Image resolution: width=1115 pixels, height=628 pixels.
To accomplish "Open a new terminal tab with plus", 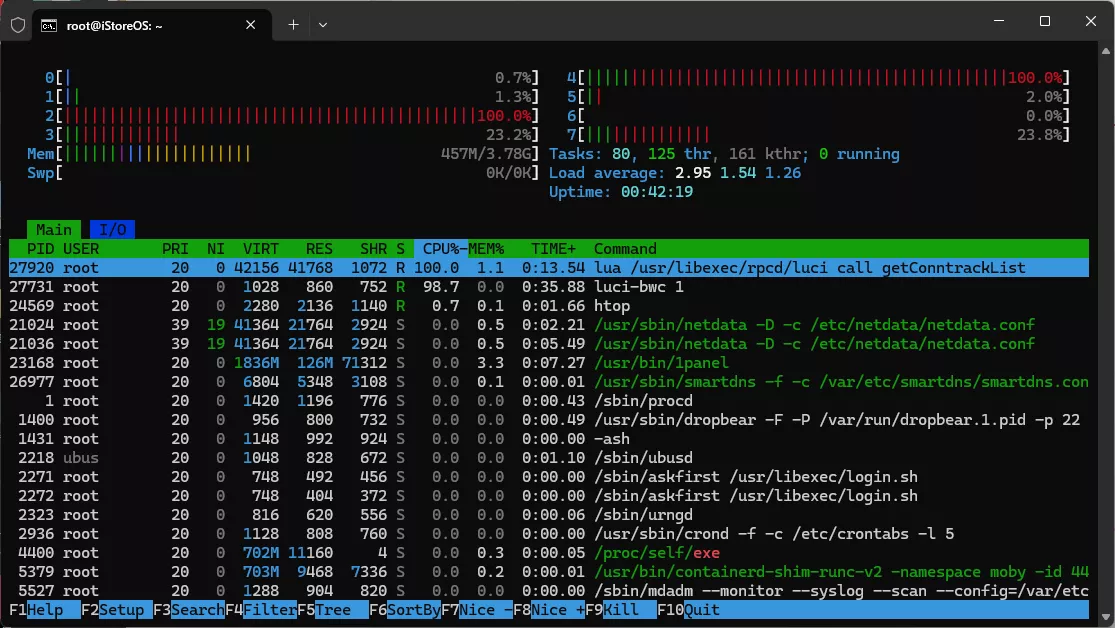I will [293, 25].
